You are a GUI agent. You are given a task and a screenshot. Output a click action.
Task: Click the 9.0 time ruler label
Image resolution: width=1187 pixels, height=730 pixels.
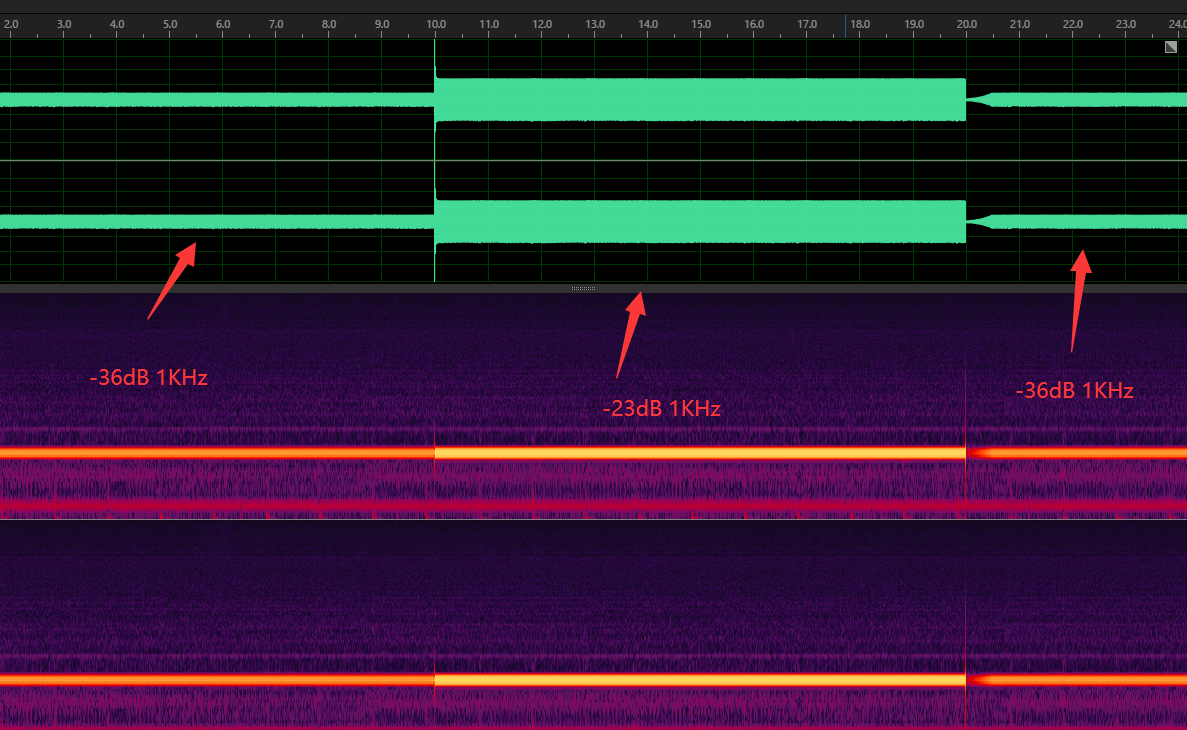click(382, 24)
